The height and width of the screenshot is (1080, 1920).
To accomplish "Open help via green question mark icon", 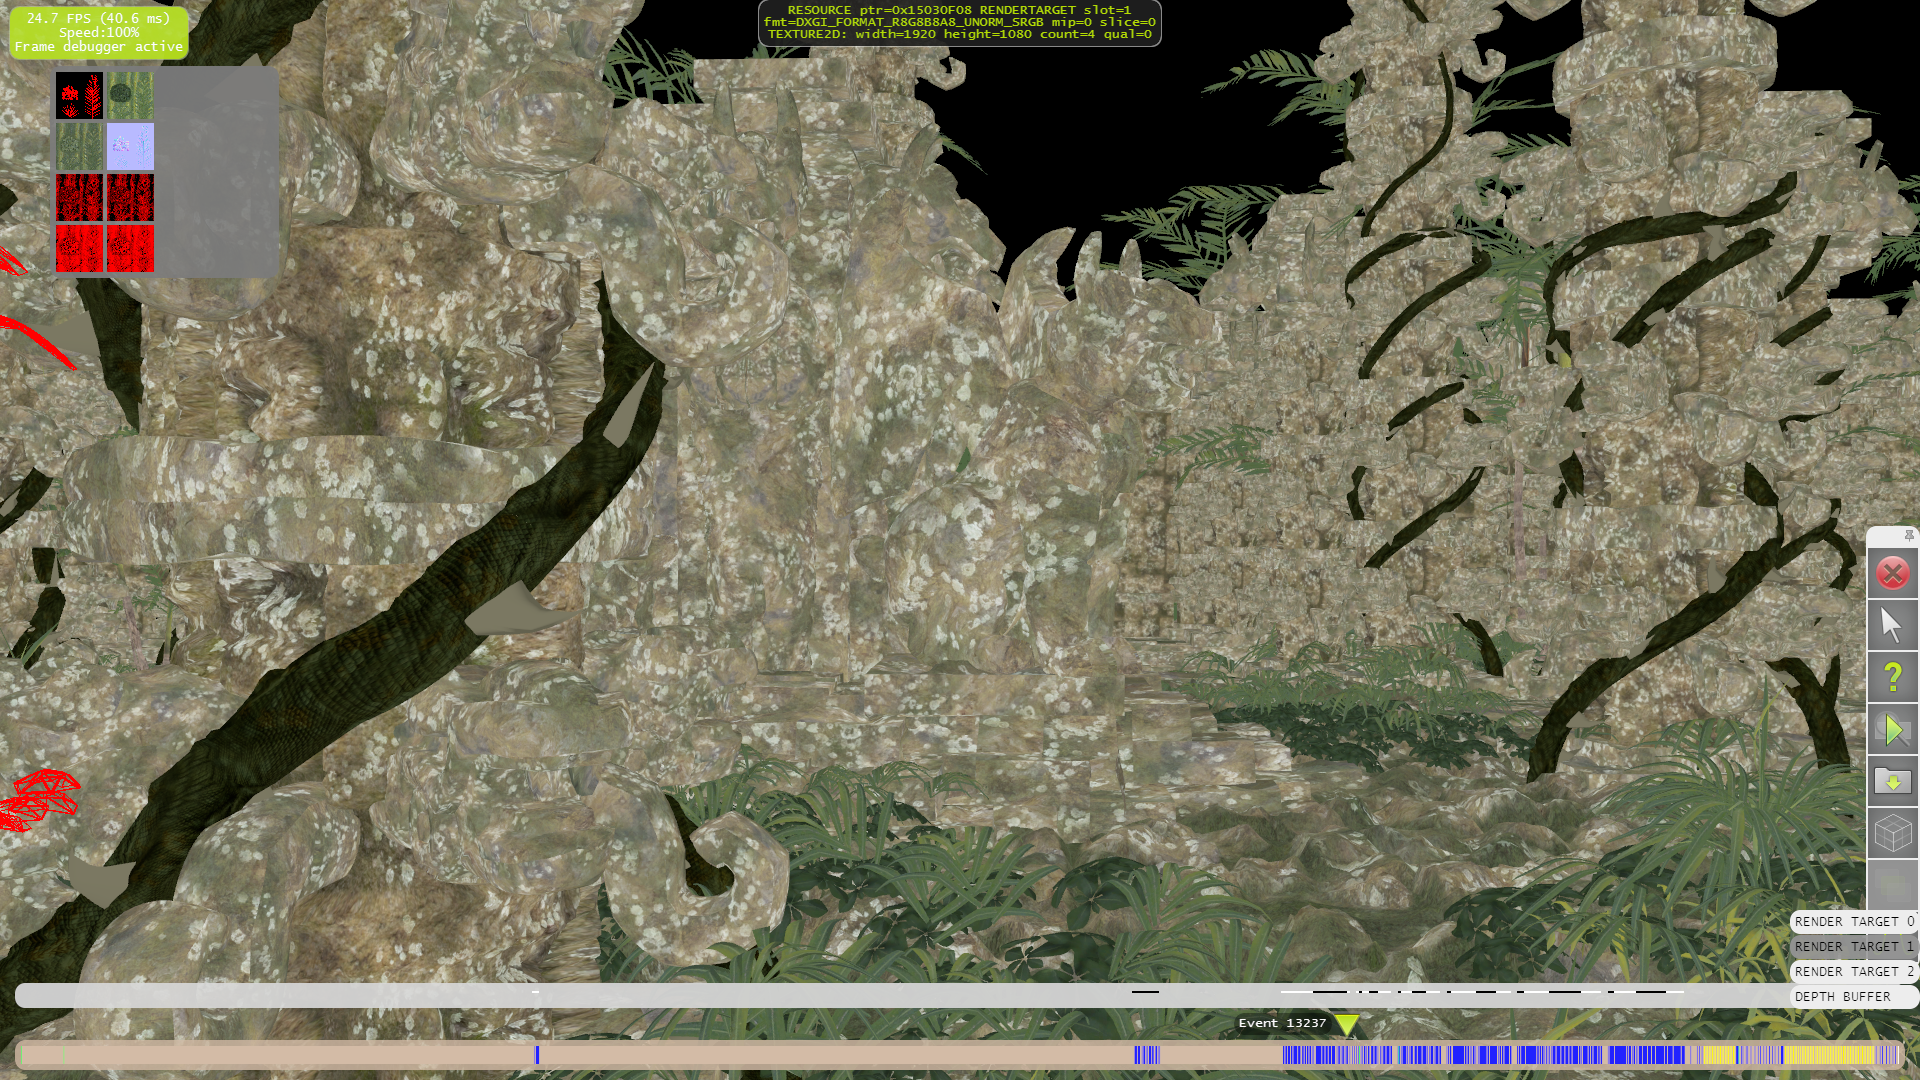I will coord(1892,678).
